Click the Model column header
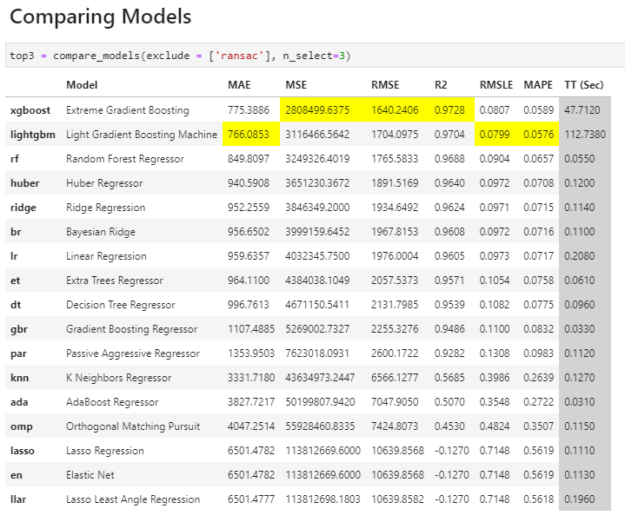This screenshot has width=625, height=522. pos(82,85)
